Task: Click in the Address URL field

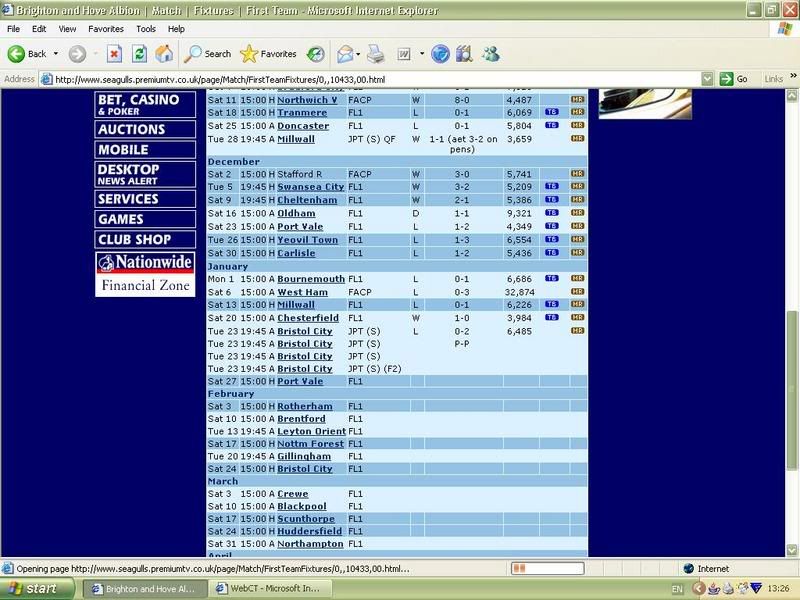Action: tap(372, 79)
